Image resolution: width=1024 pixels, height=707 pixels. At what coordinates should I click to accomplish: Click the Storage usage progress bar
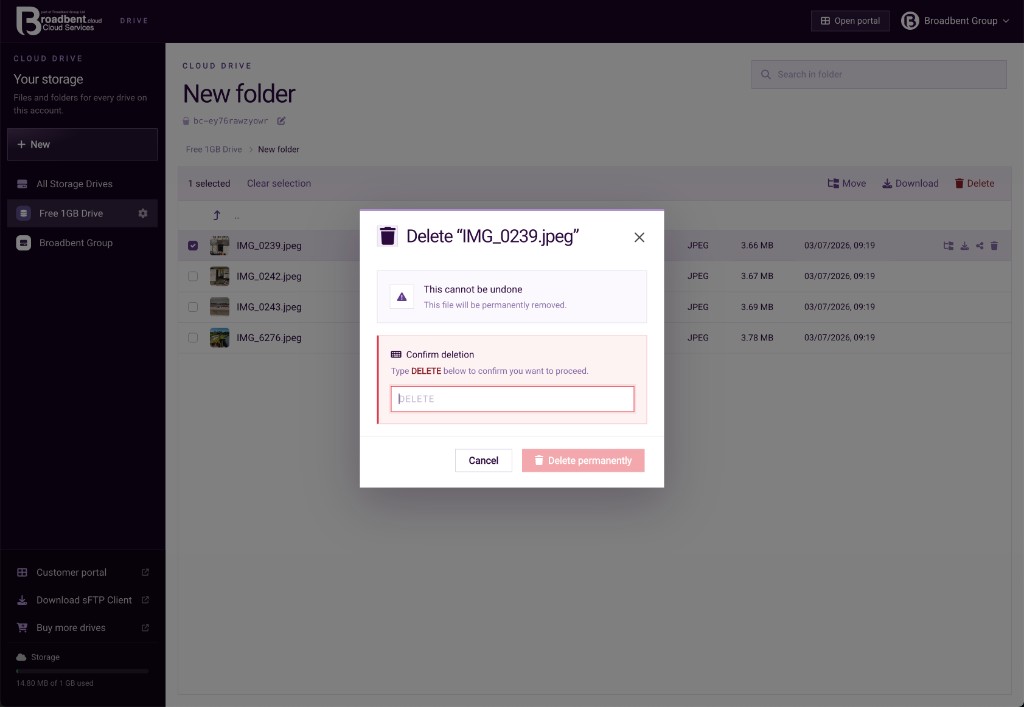point(82,670)
